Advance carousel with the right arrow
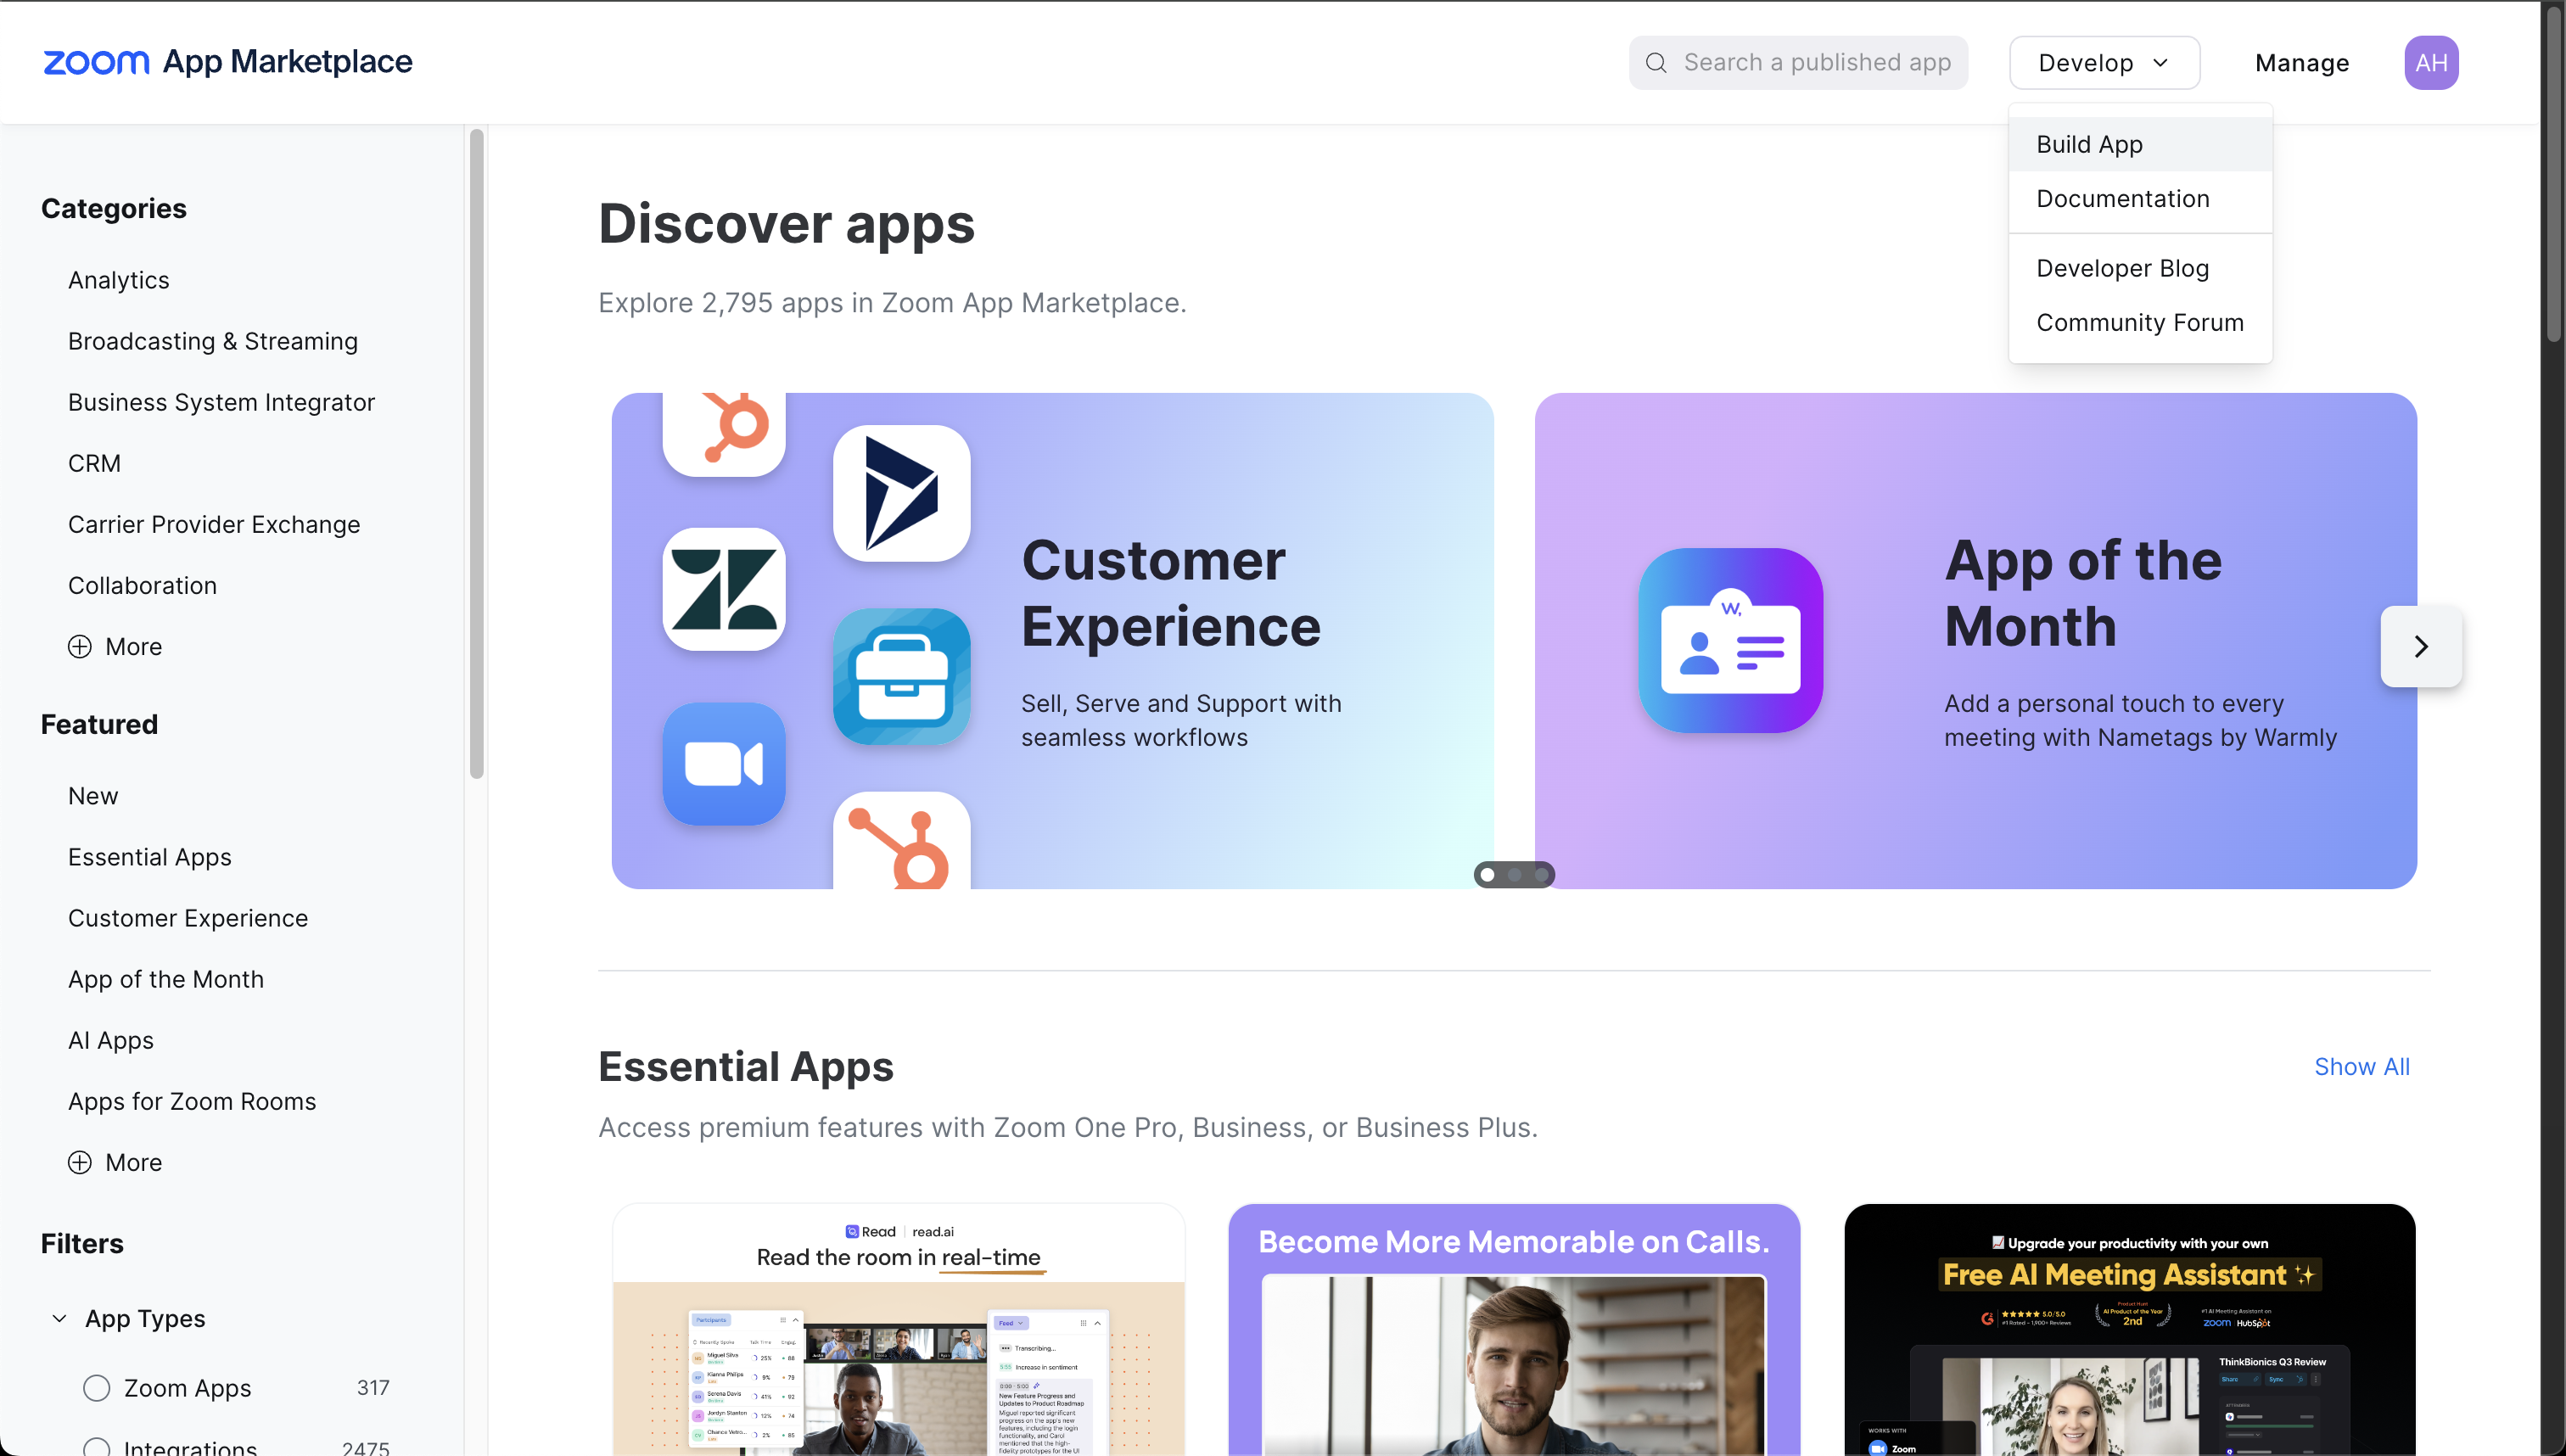 [2420, 646]
